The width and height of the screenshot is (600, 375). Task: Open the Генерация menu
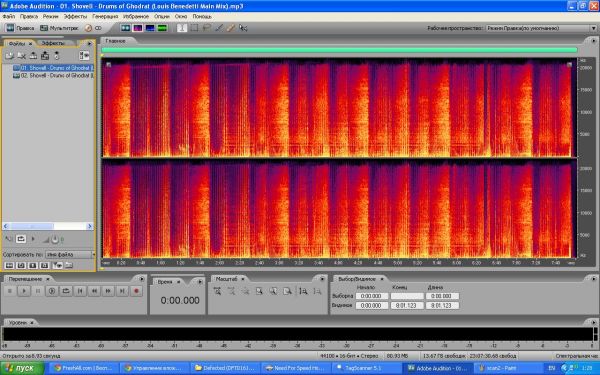105,16
